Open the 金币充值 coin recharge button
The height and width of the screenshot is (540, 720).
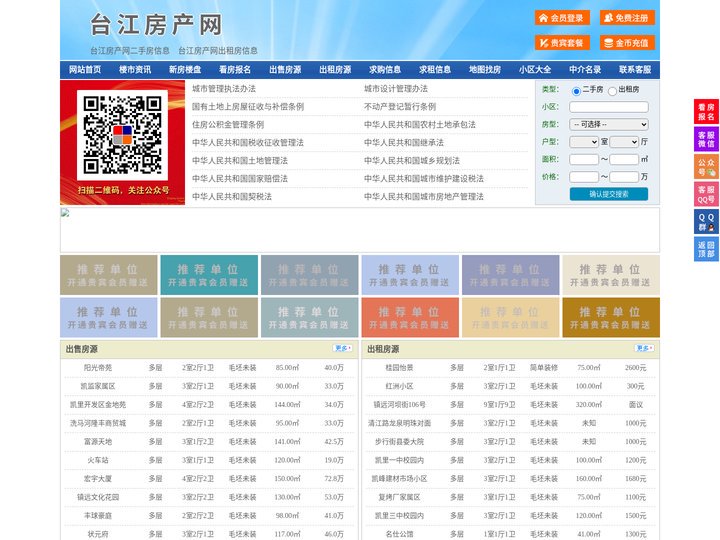point(627,43)
